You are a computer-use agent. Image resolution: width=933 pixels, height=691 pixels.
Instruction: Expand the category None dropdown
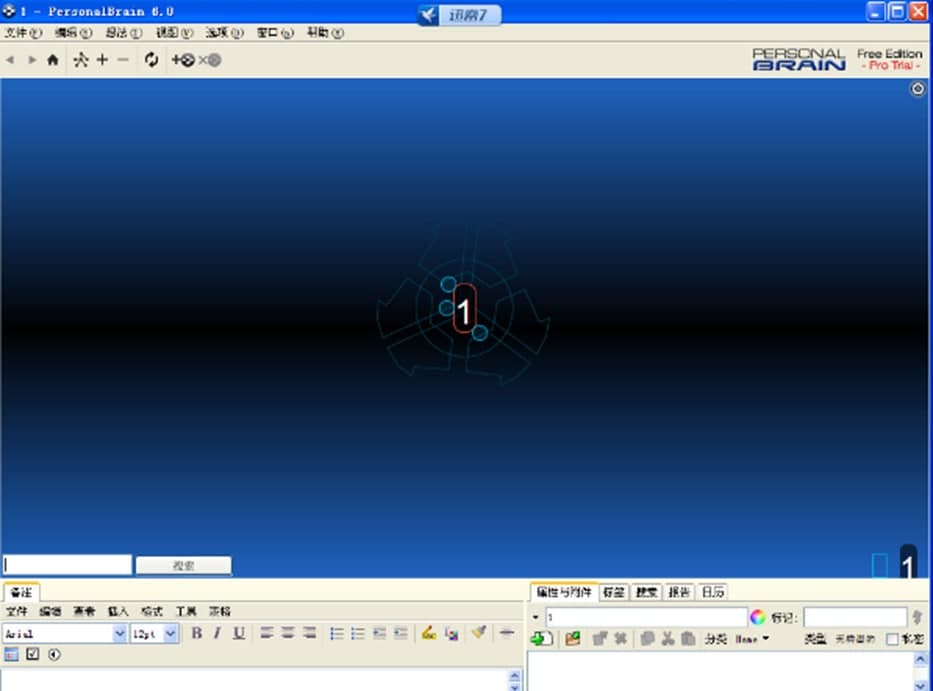[753, 639]
